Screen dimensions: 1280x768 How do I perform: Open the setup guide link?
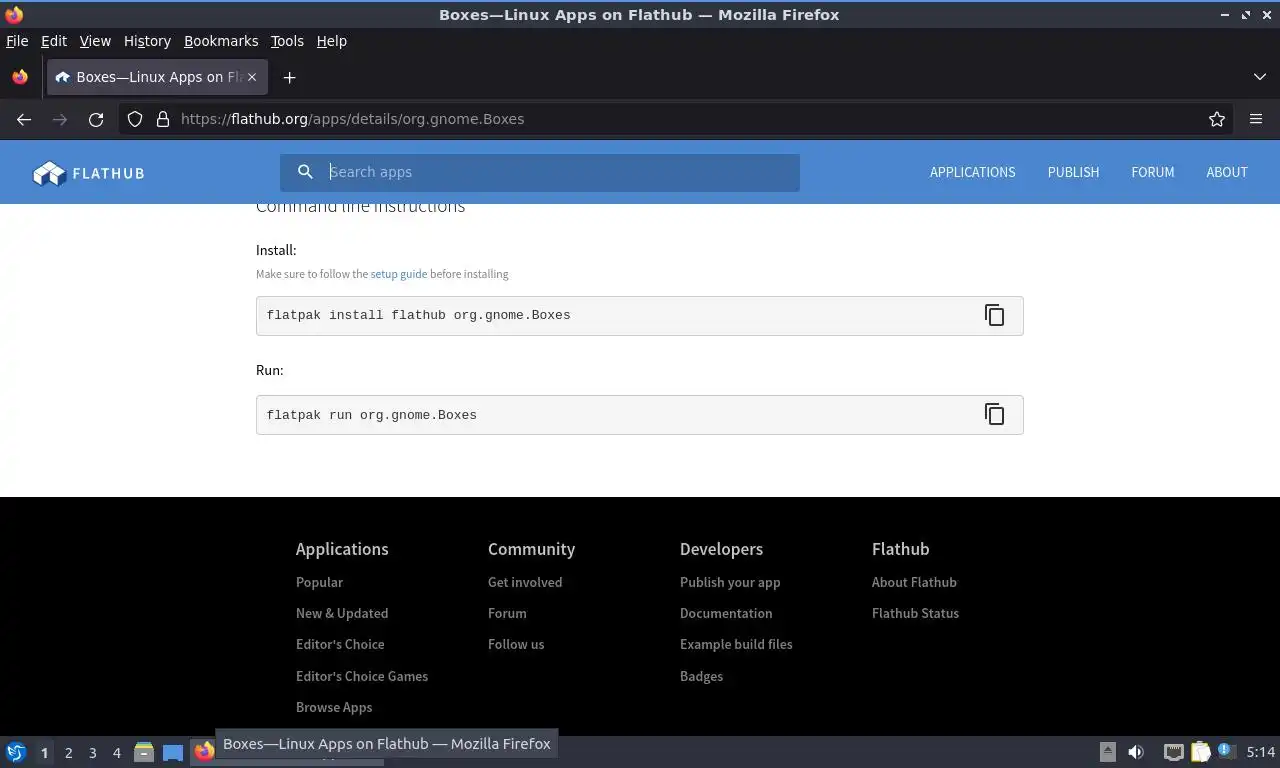click(x=399, y=274)
